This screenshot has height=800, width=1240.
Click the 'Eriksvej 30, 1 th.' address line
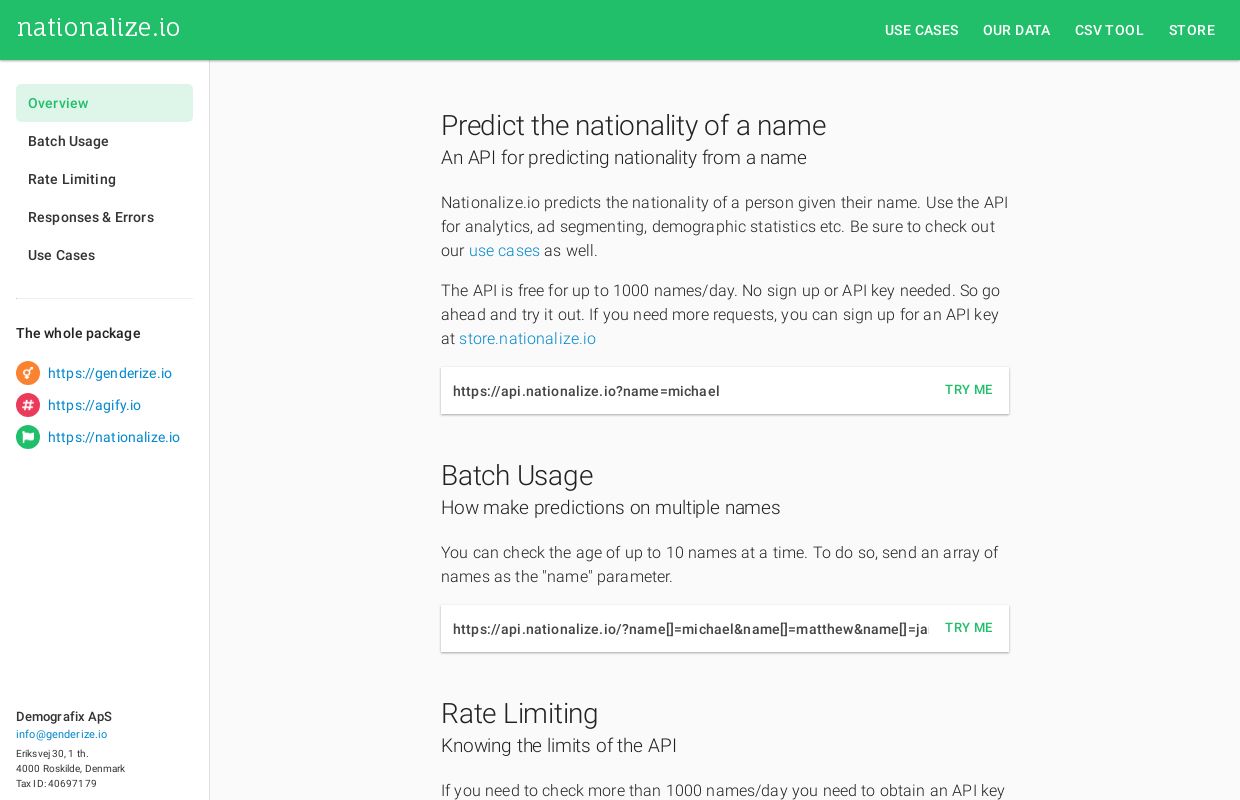click(52, 754)
